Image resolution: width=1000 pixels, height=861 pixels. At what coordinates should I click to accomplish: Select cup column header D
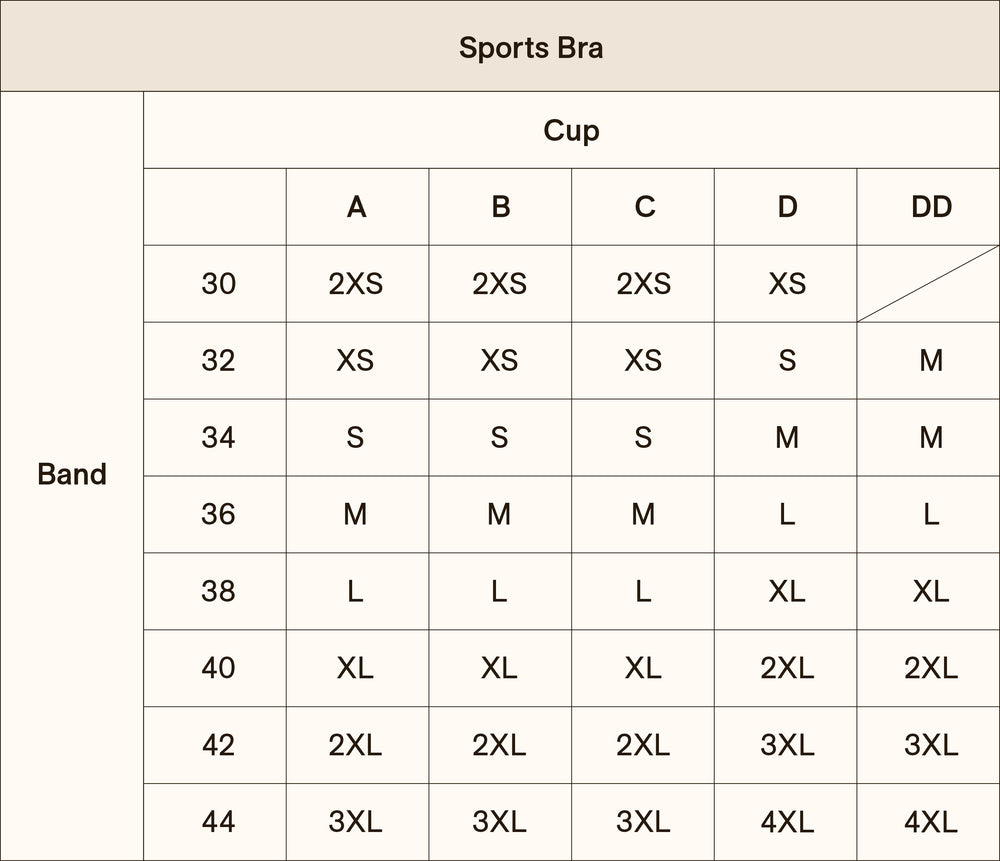click(787, 207)
